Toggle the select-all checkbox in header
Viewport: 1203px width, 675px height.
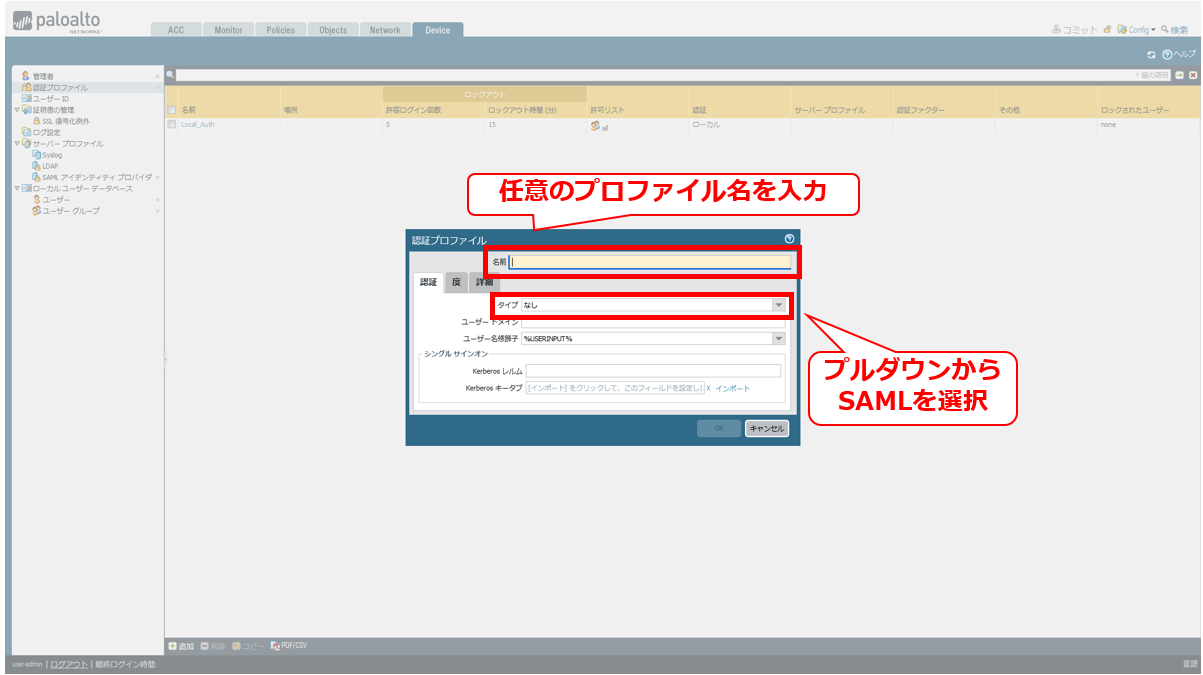pos(172,110)
